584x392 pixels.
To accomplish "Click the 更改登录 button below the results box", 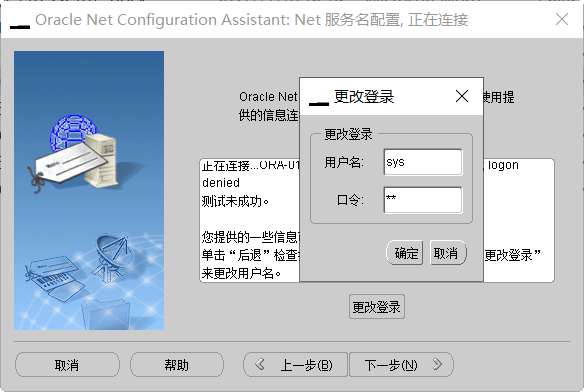I will pos(377,307).
